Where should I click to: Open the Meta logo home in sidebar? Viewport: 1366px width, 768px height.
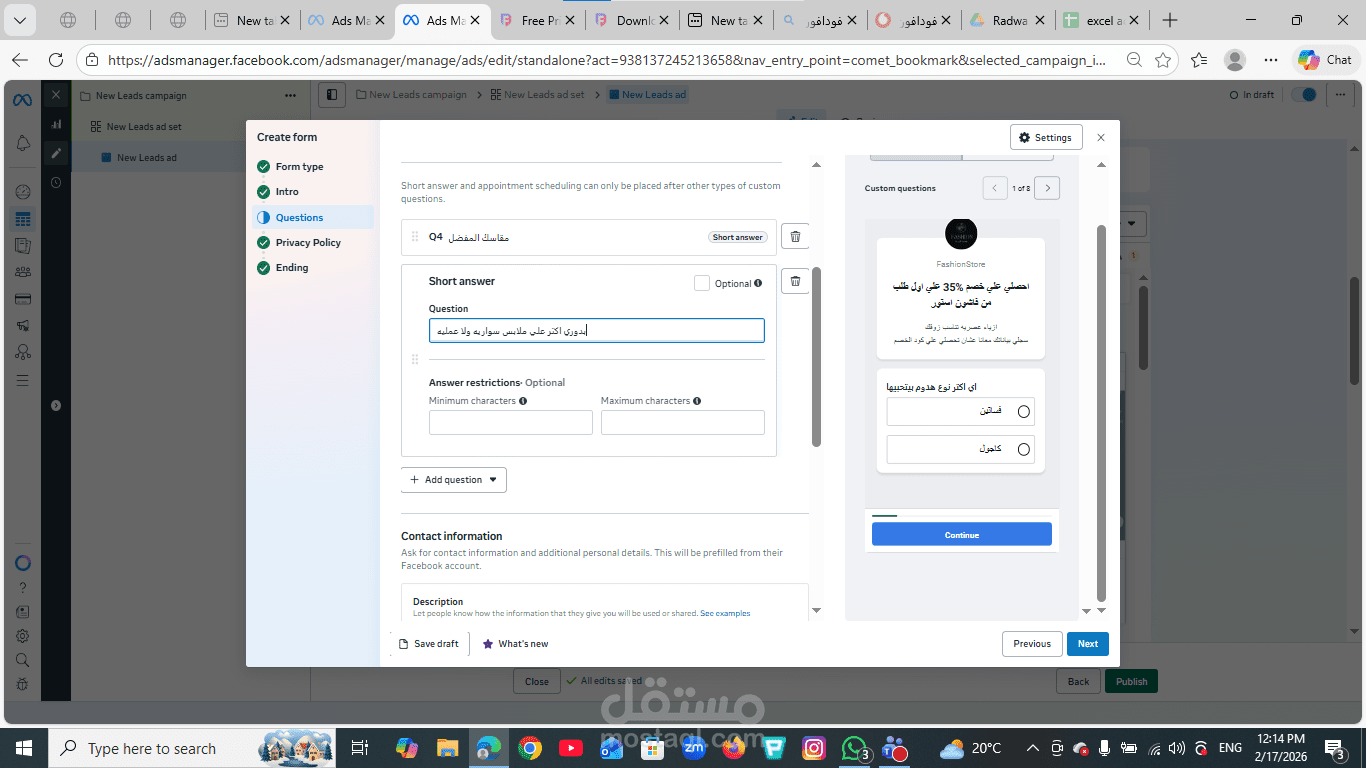tap(22, 100)
